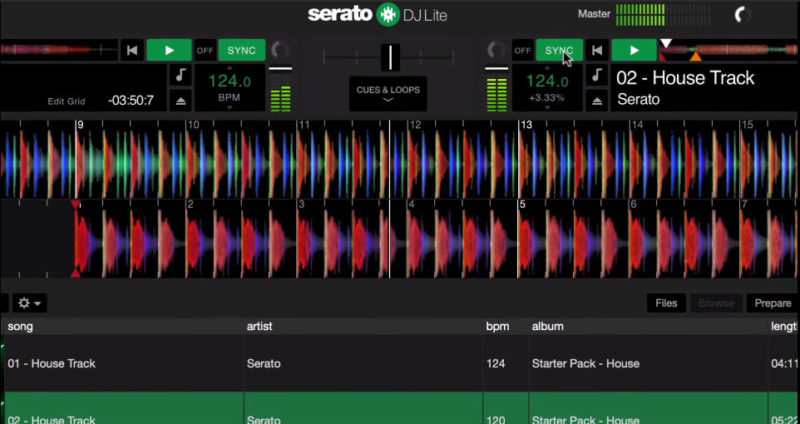Screen dimensions: 800x424
Task: Eject the track from the right deck
Action: pyautogui.click(x=597, y=101)
